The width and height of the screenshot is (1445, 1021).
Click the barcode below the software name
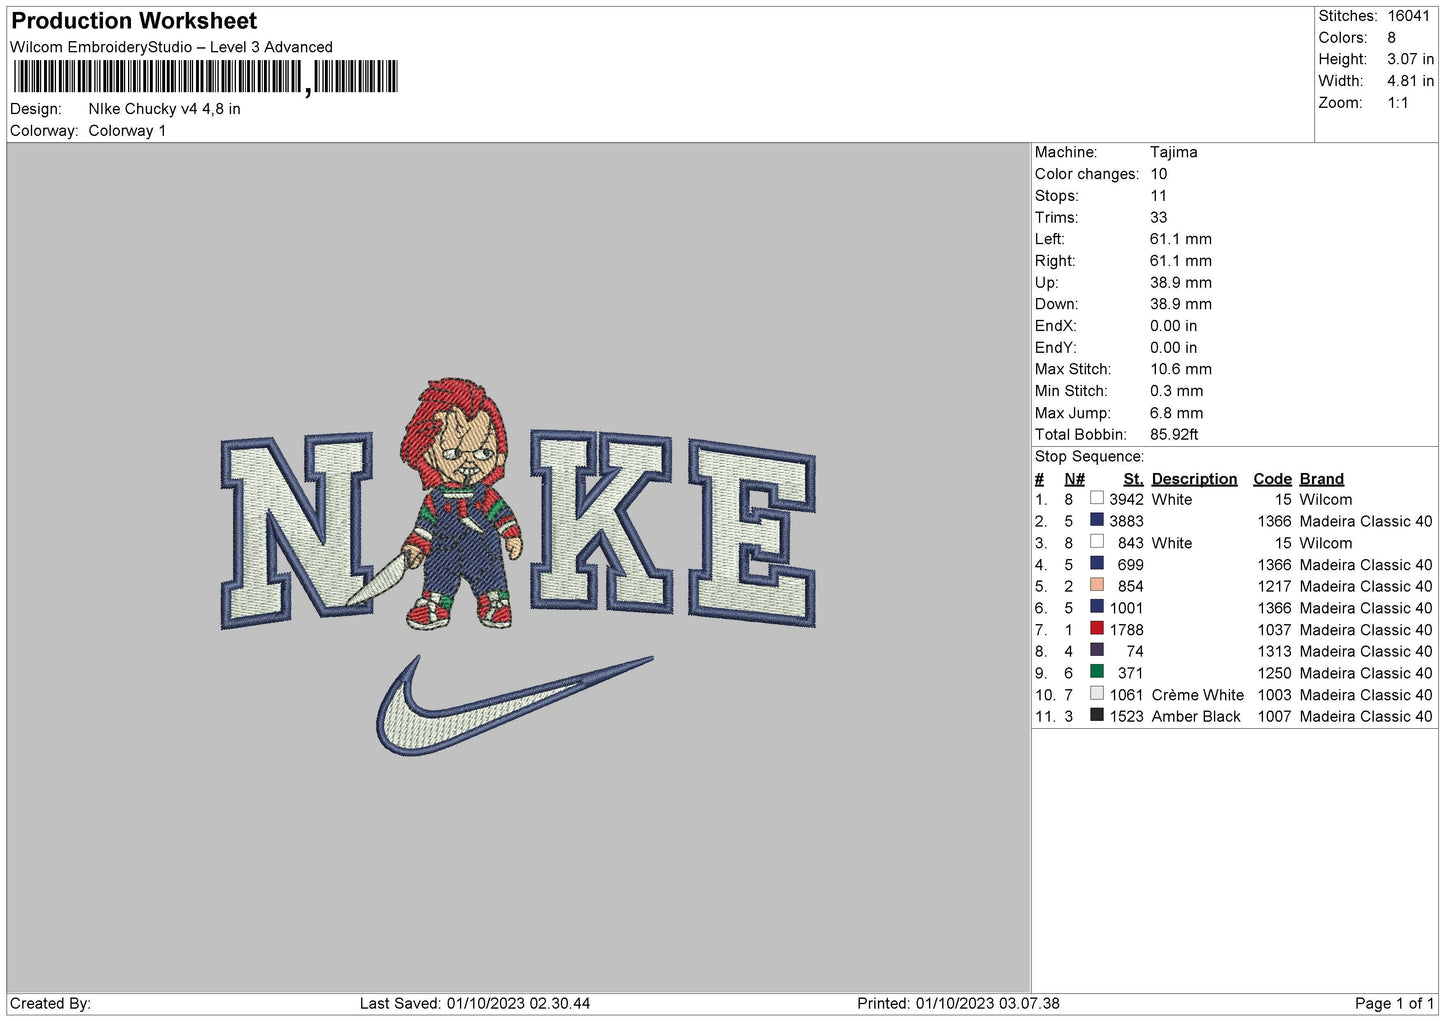(206, 77)
